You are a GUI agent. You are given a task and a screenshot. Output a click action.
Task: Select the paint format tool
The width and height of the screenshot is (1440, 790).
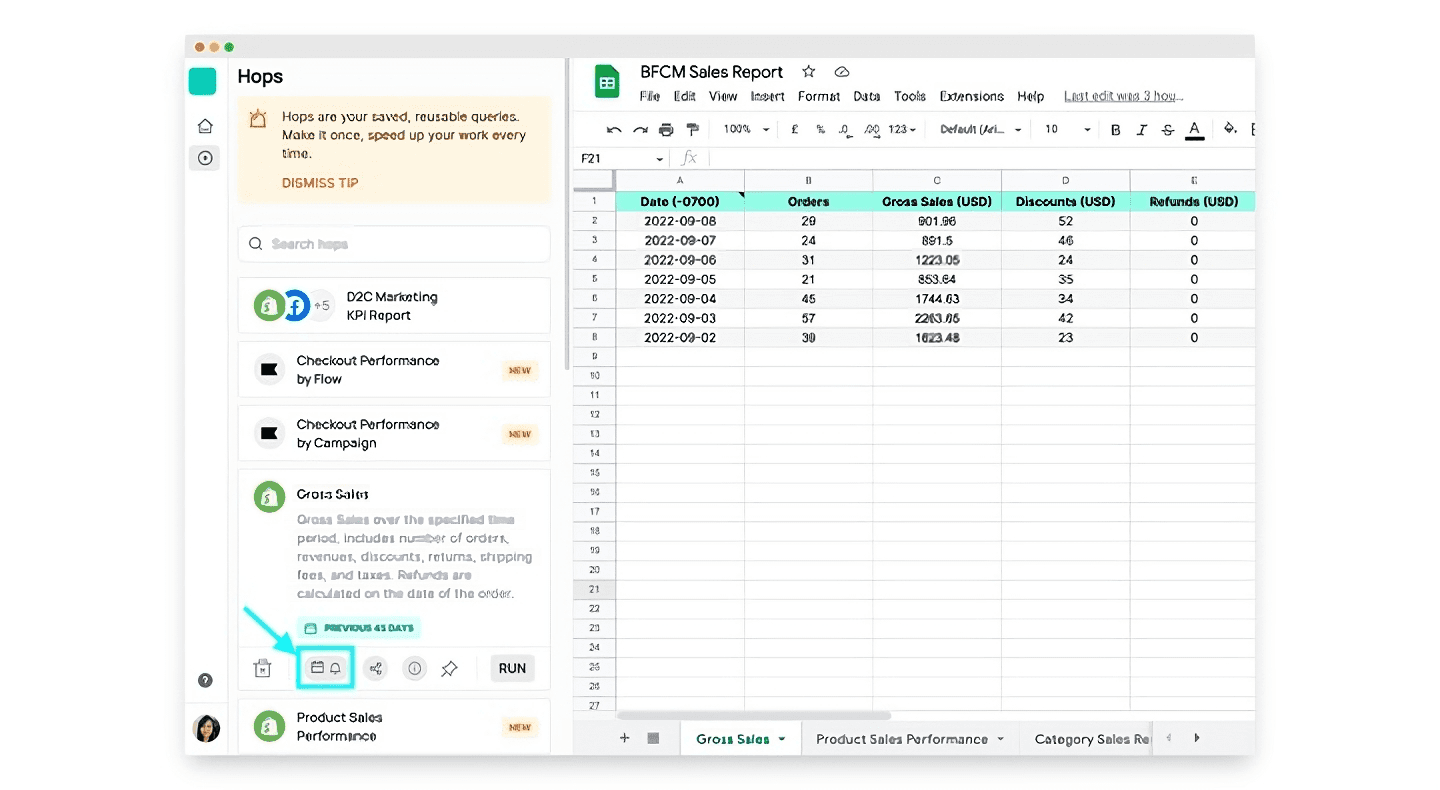(x=692, y=130)
